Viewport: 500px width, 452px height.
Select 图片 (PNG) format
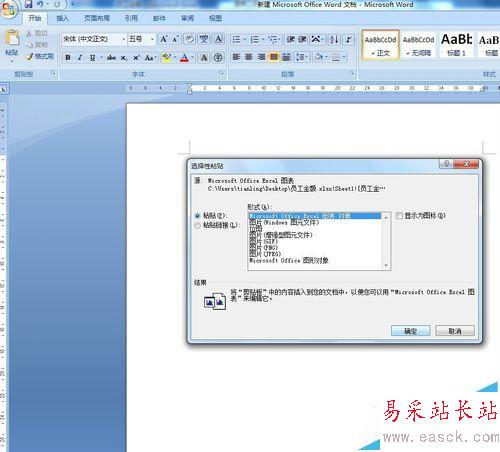263,248
